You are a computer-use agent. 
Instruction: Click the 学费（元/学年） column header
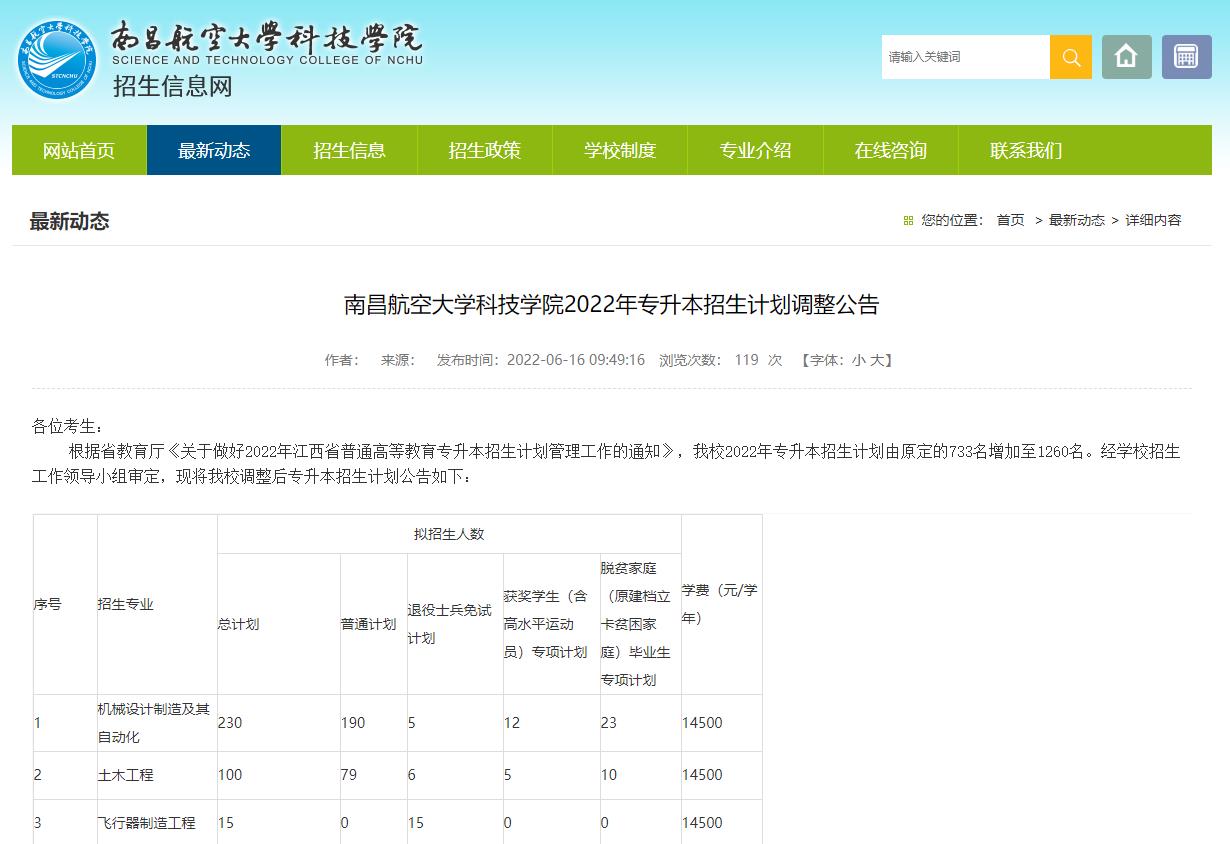point(721,604)
